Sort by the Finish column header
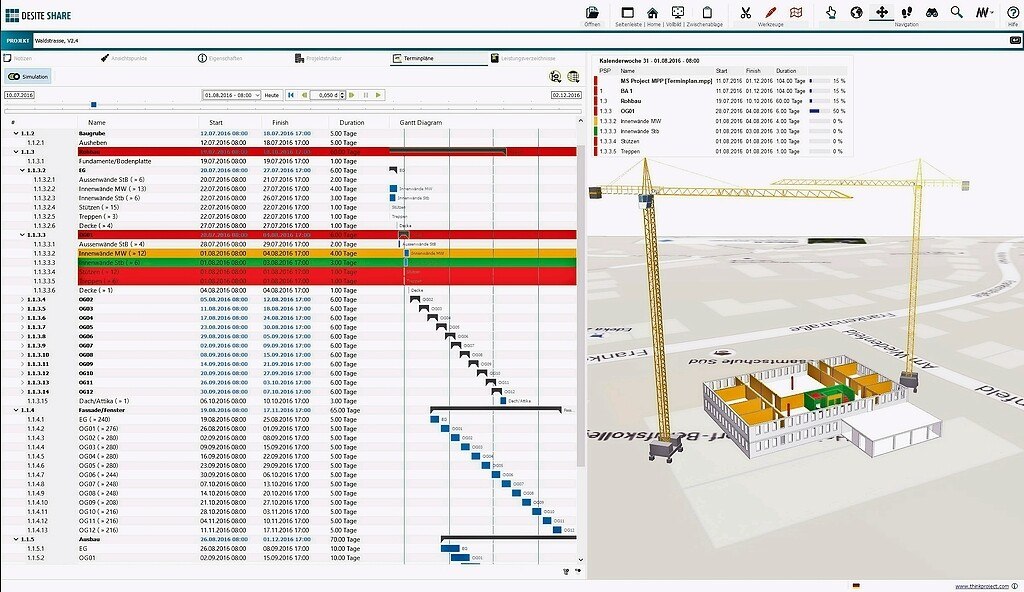The height and width of the screenshot is (592, 1024). (293, 122)
